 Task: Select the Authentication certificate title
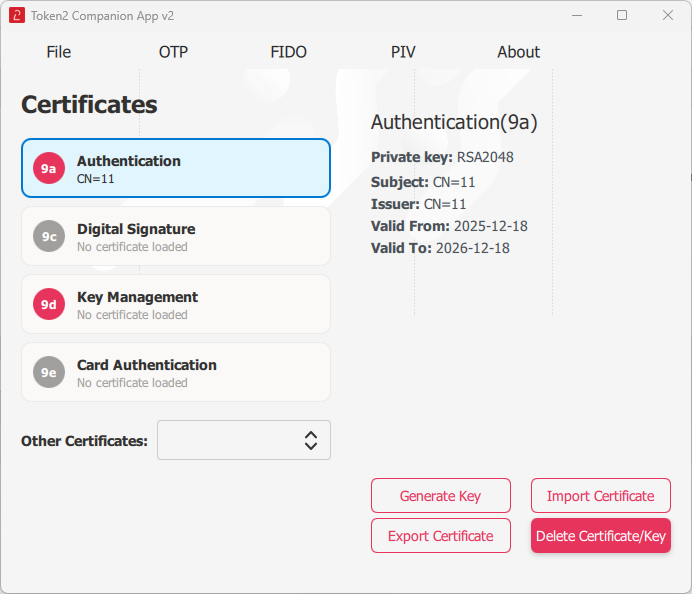tap(129, 161)
